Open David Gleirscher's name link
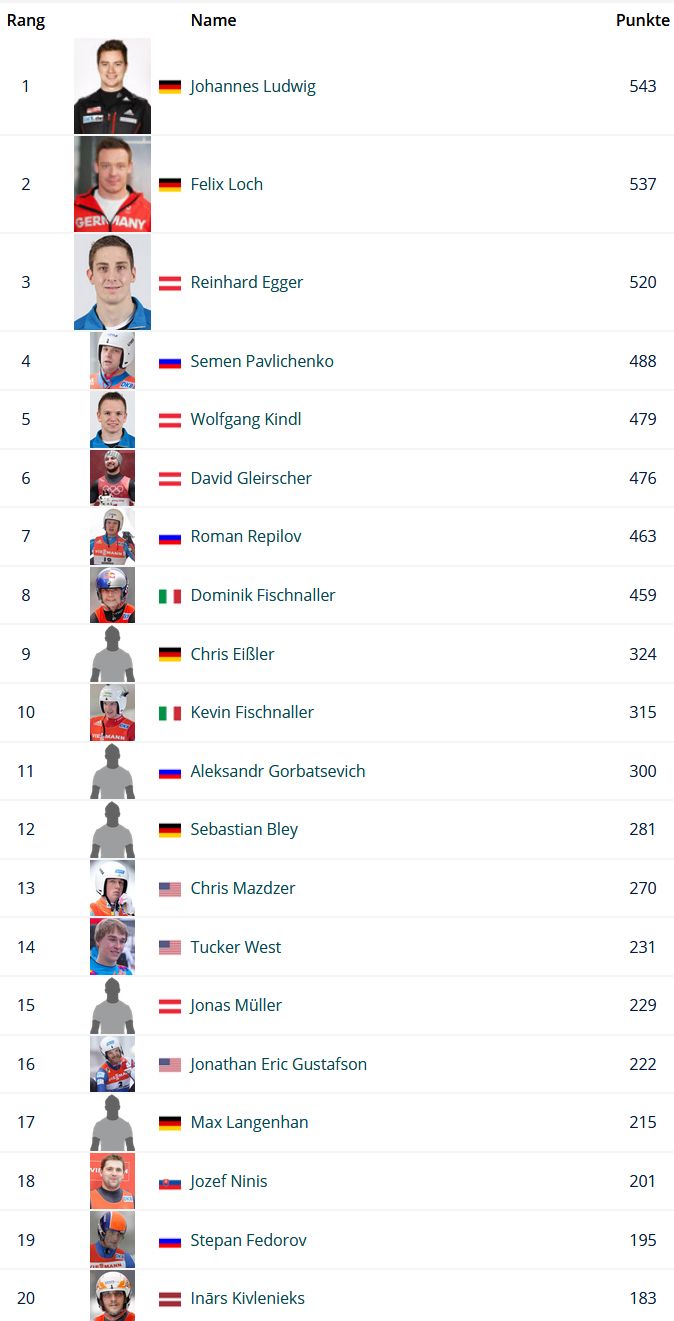The image size is (674, 1321). [251, 478]
